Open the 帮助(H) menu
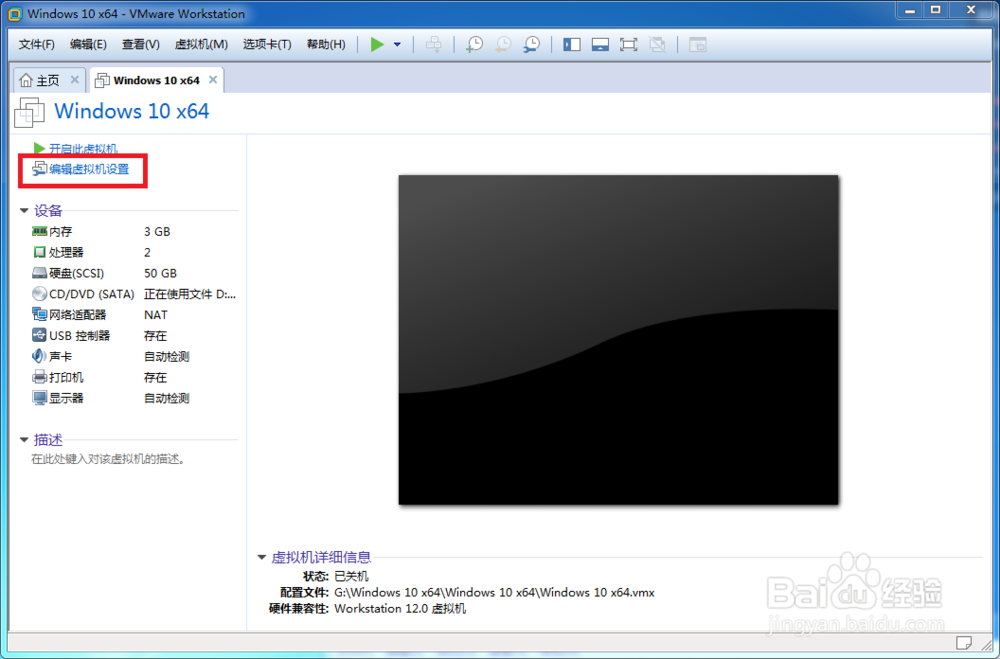Screen dimensions: 1000x659 click(x=326, y=45)
